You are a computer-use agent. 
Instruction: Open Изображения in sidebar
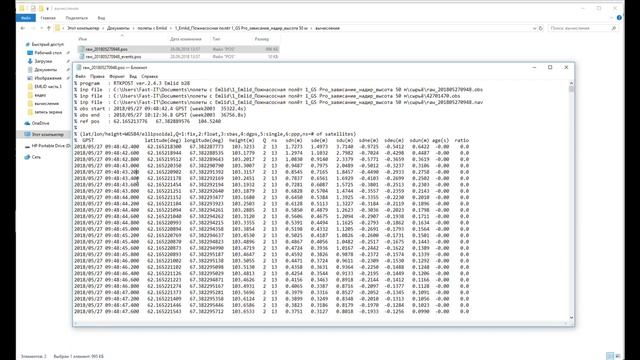point(44,78)
